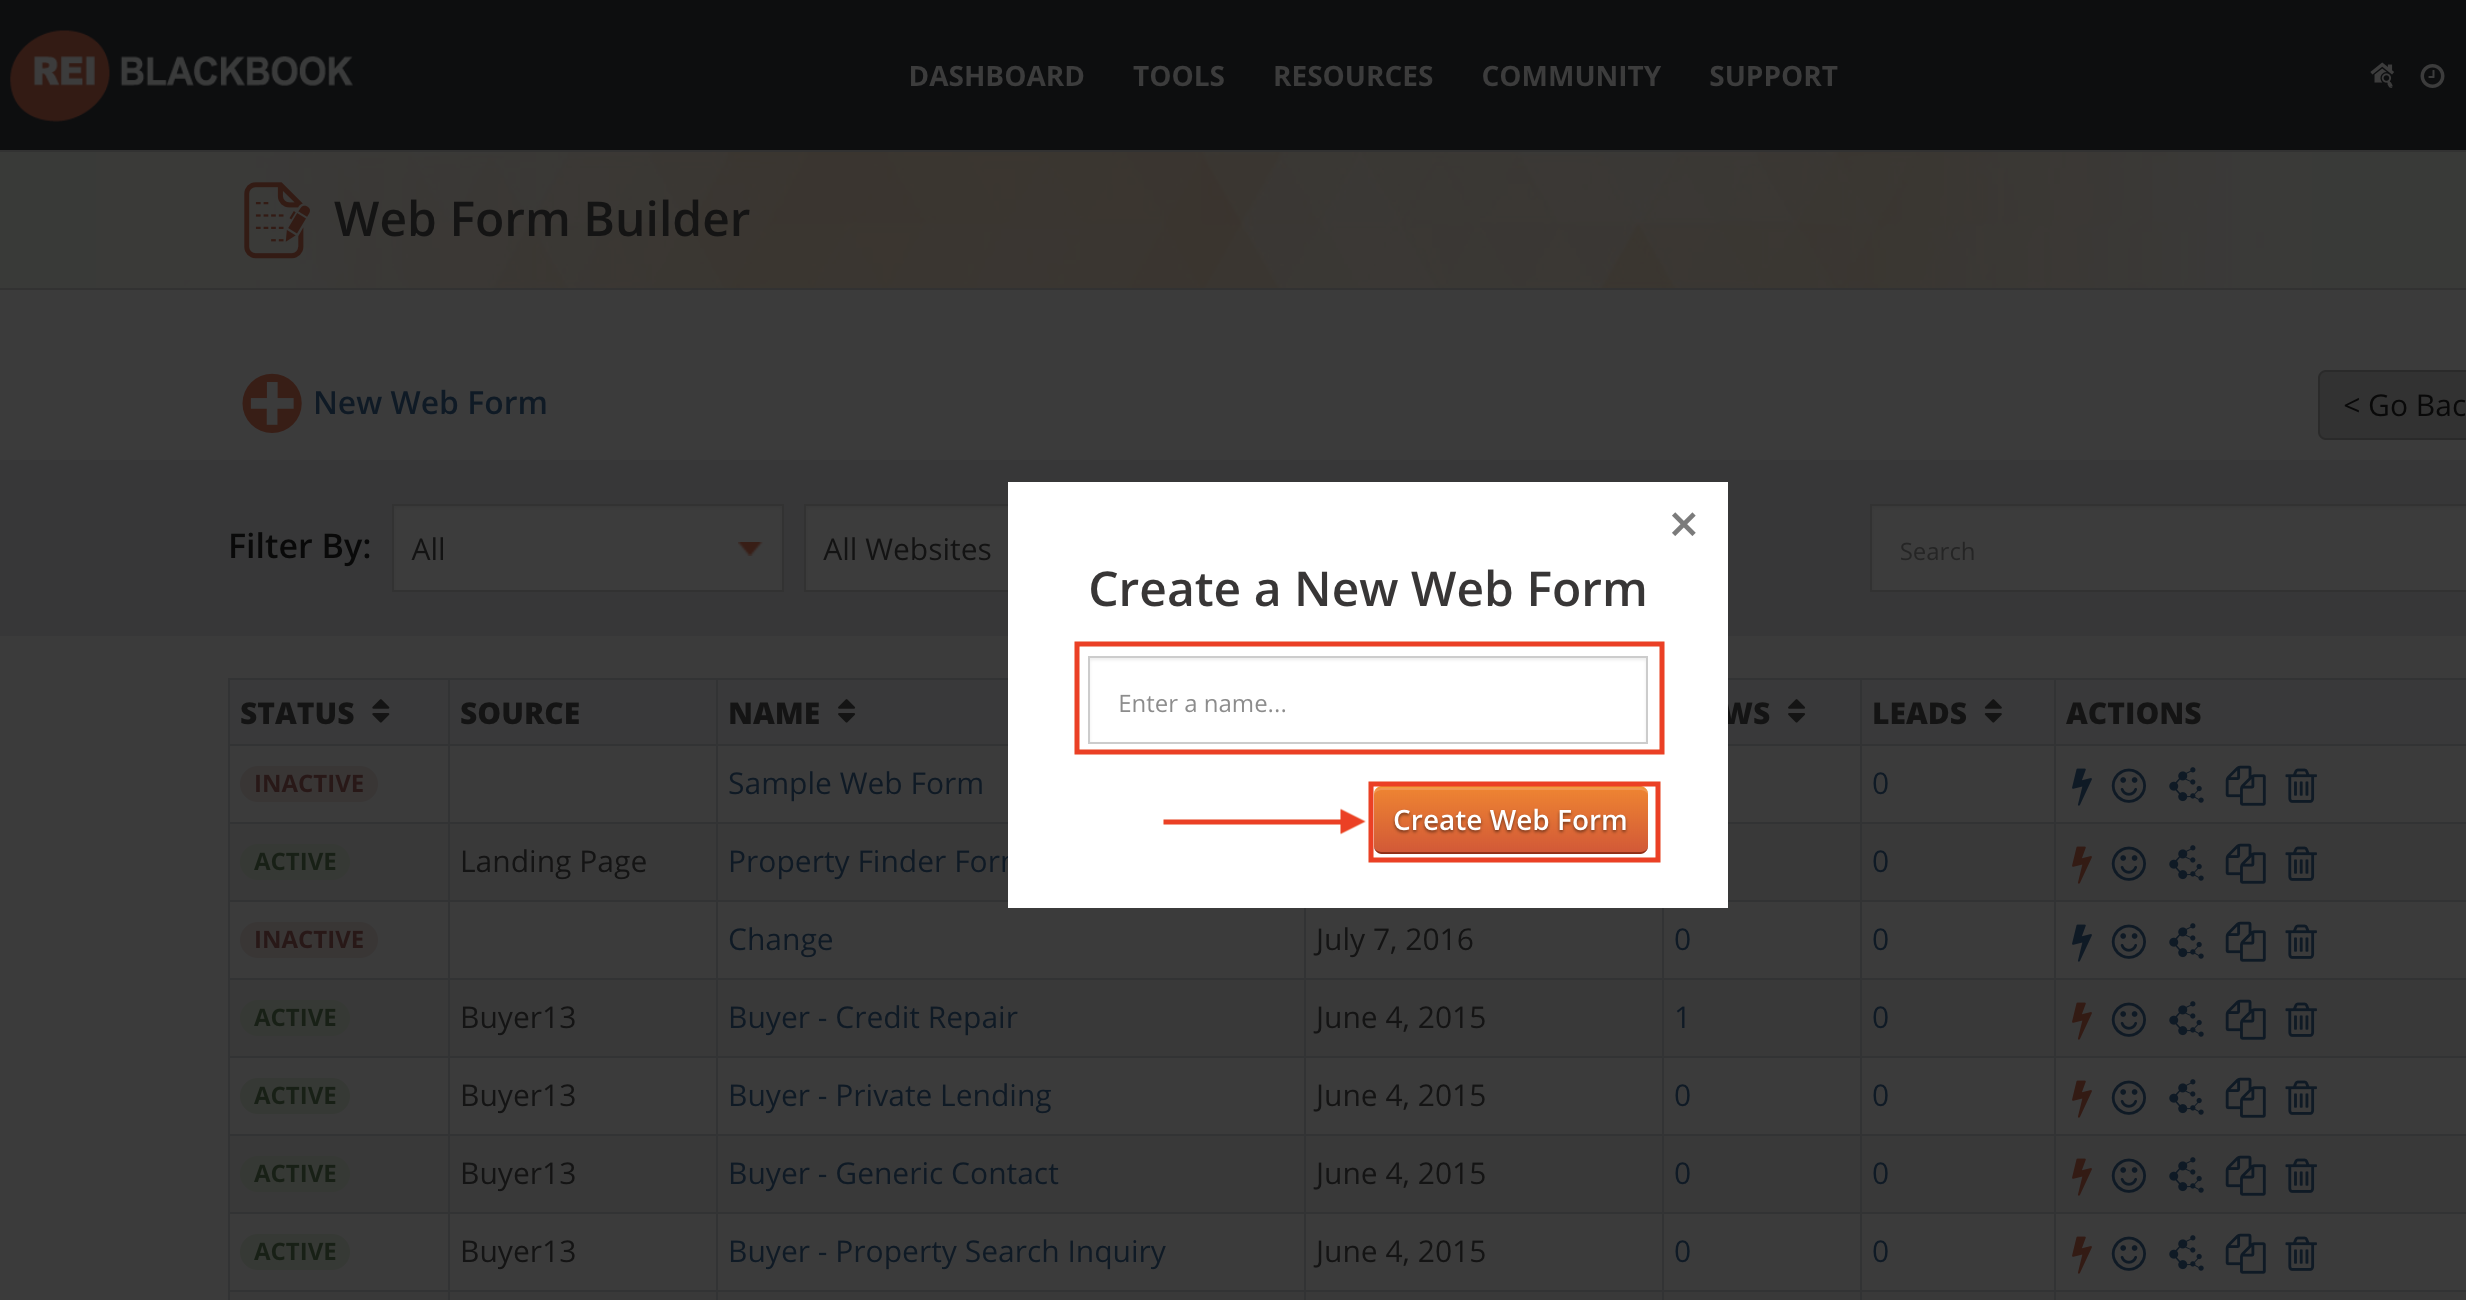Click the smiley icon in the Change row
This screenshot has width=2466, height=1300.
2129,941
